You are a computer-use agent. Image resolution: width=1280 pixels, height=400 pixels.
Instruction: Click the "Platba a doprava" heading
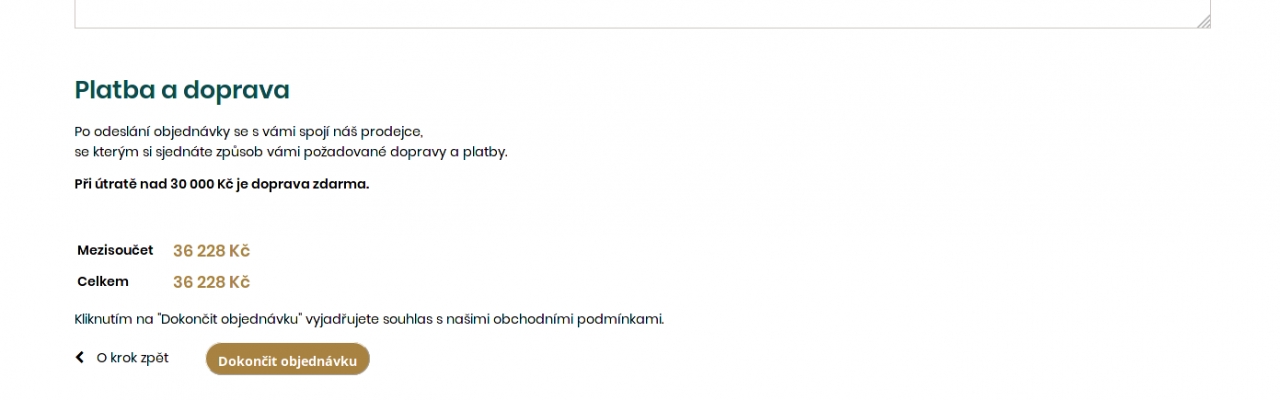[x=182, y=90]
